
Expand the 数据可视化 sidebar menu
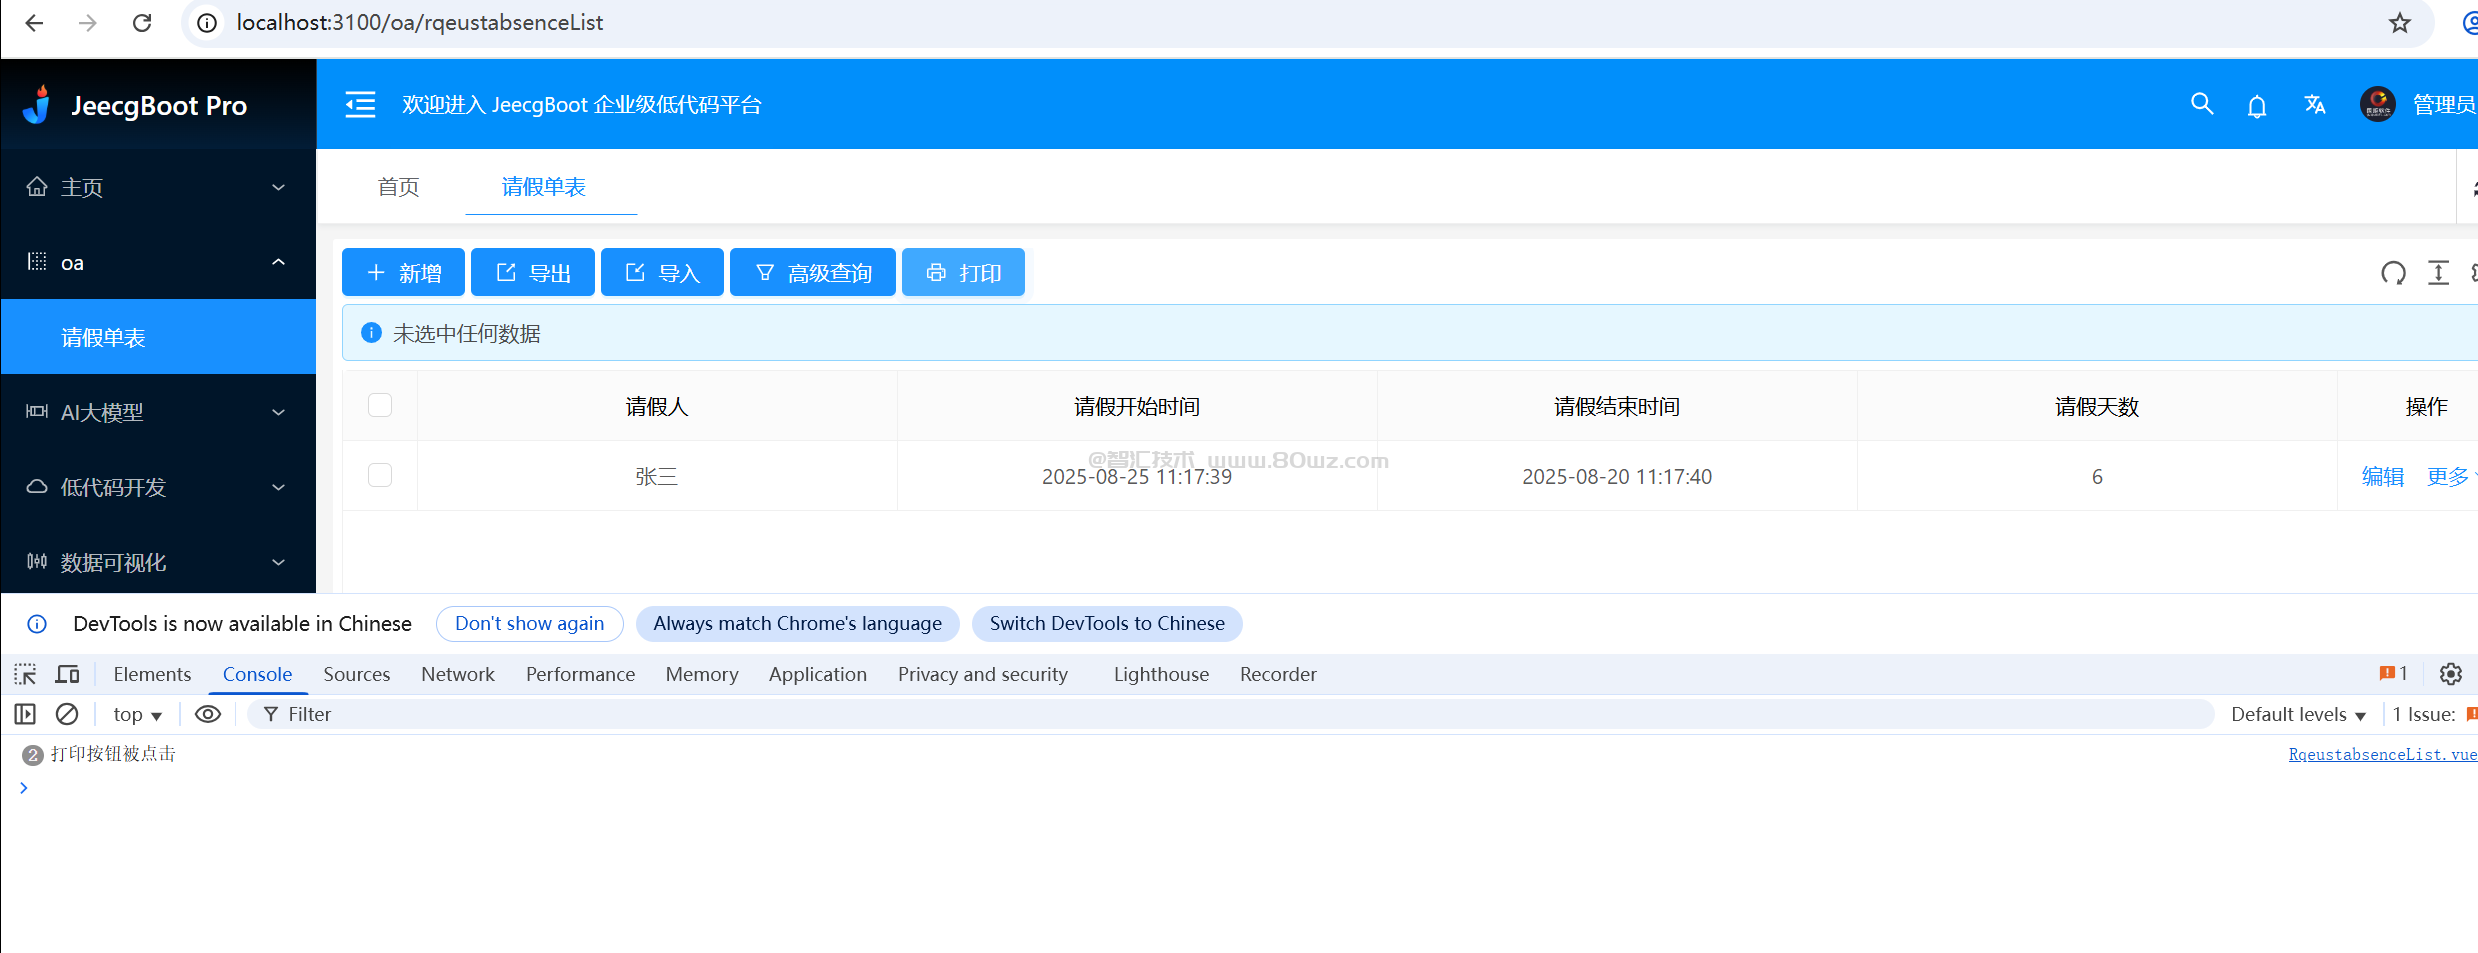(158, 562)
